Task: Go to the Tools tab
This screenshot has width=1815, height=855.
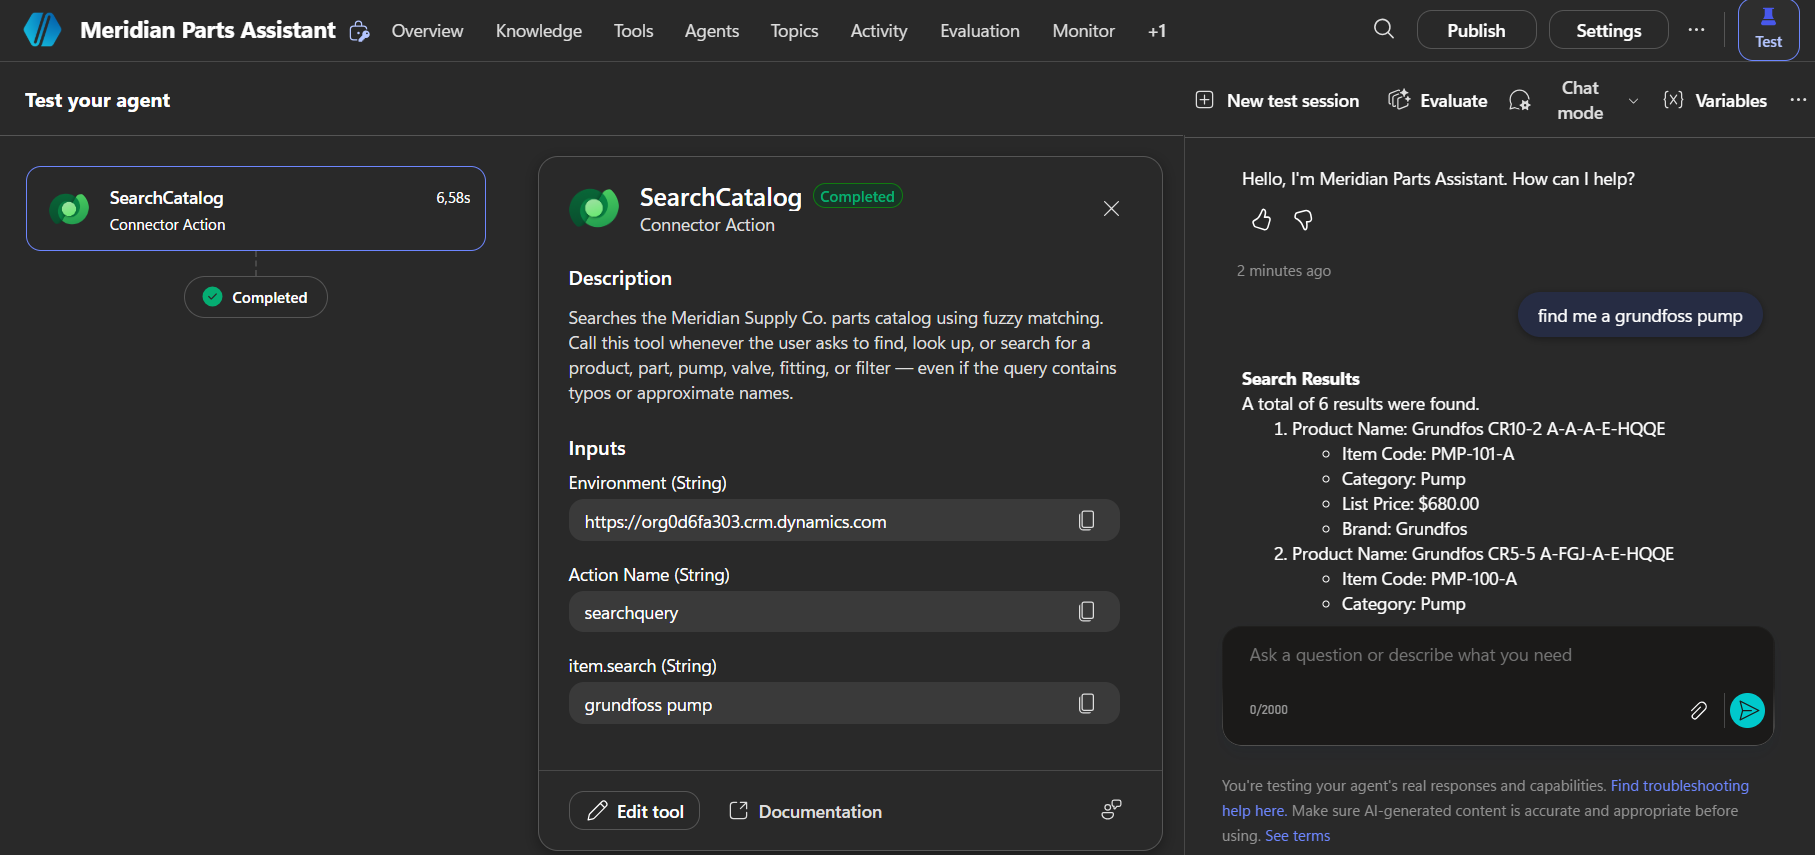Action: 633,31
